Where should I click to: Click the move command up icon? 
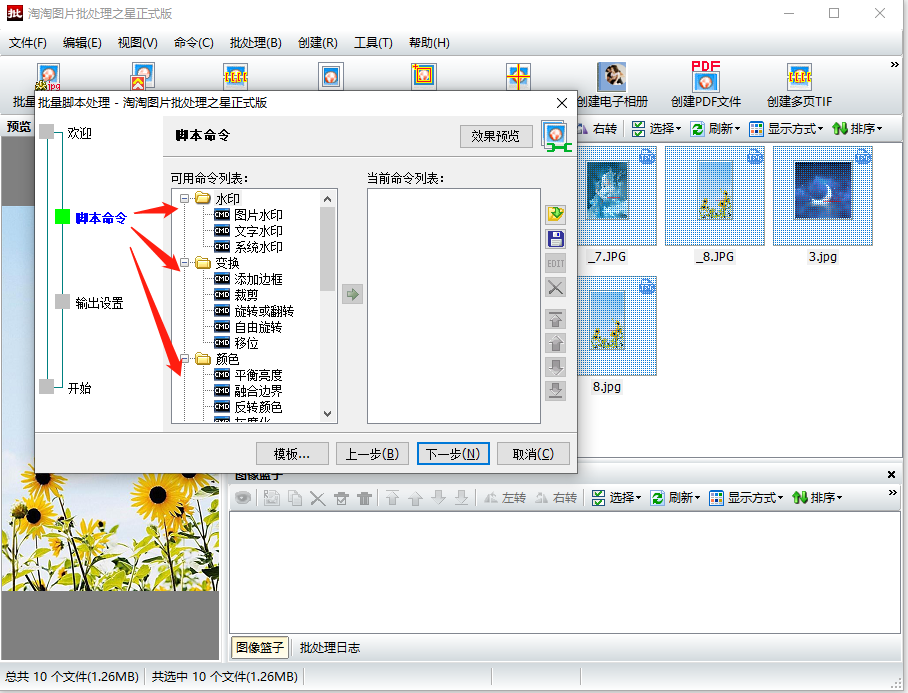555,343
